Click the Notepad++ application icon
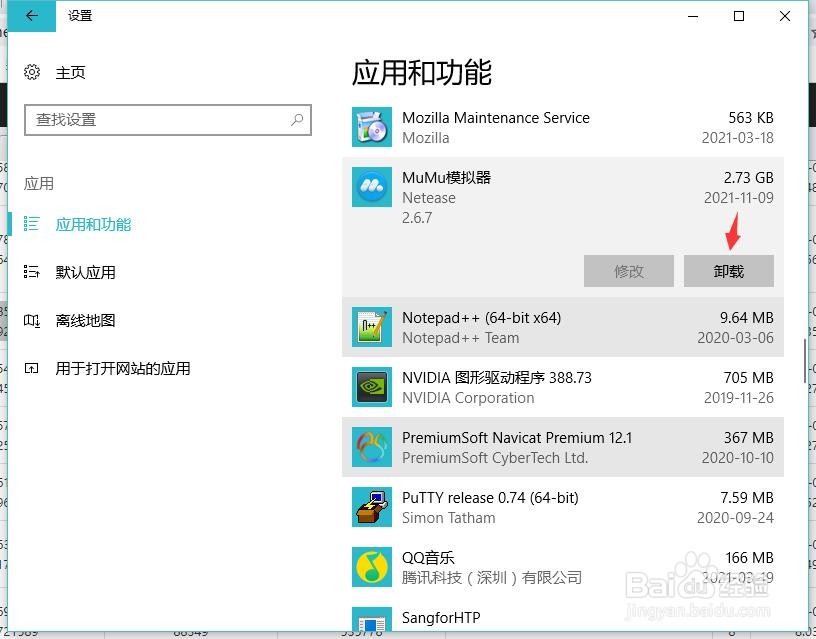The image size is (816, 639). pos(371,327)
